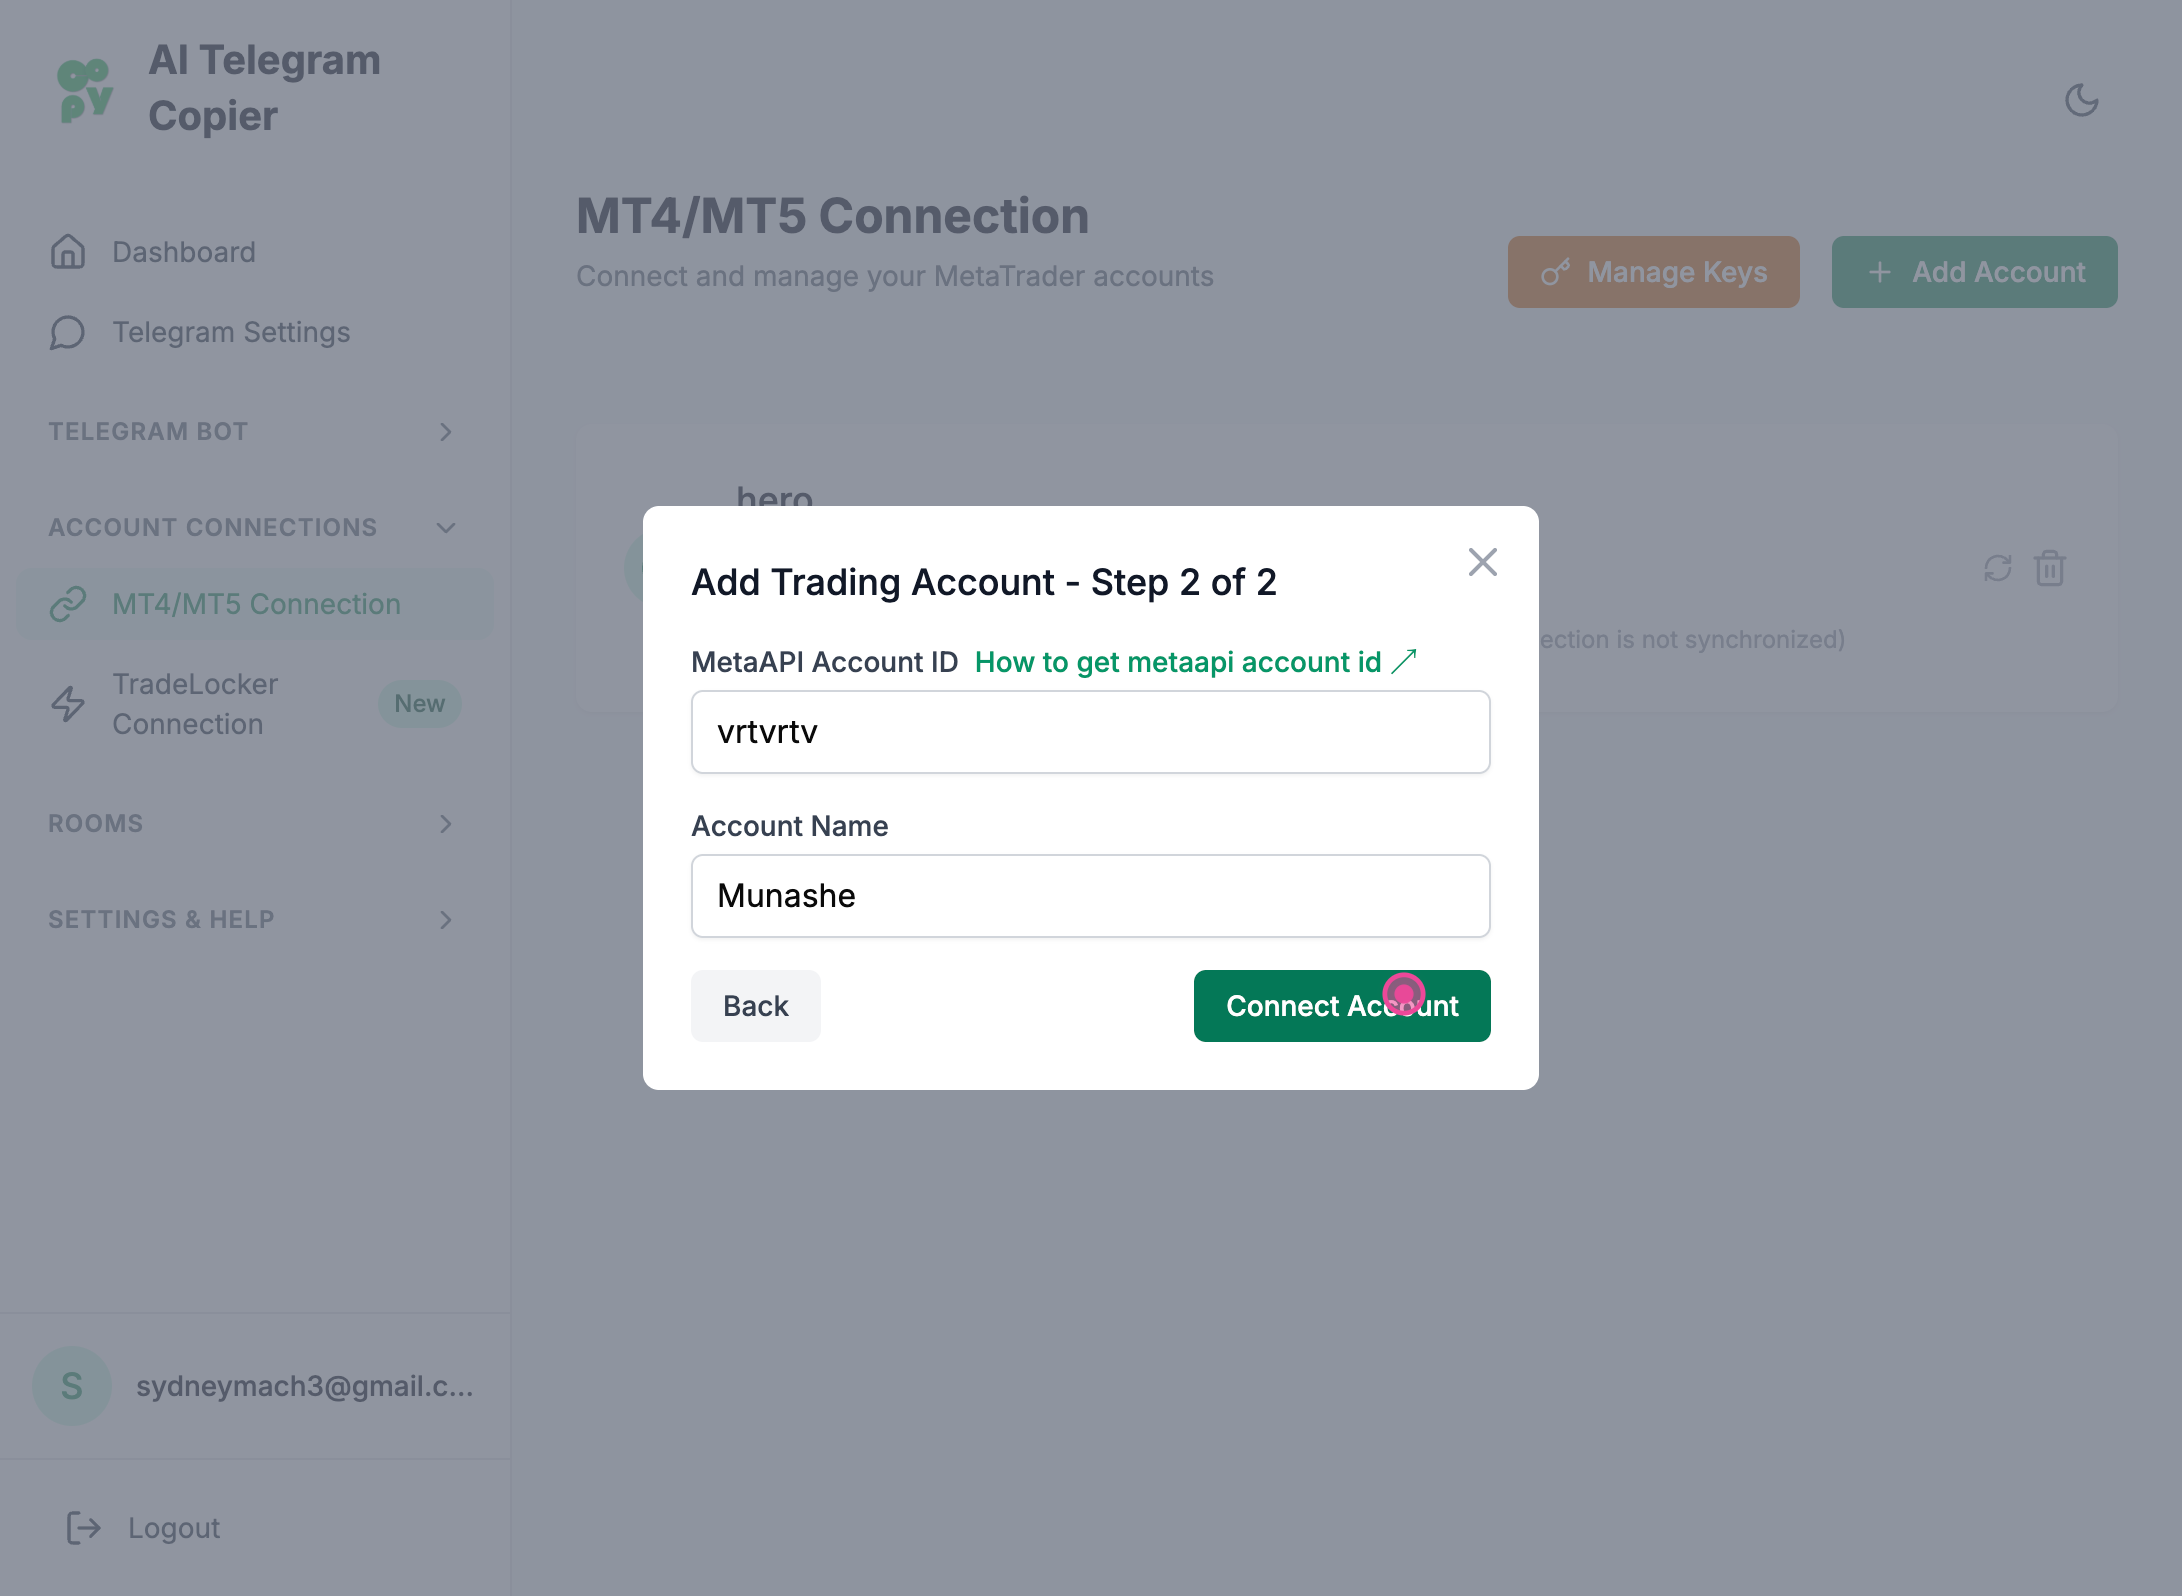This screenshot has width=2182, height=1596.
Task: Collapse the Account Connections section
Action: point(446,528)
